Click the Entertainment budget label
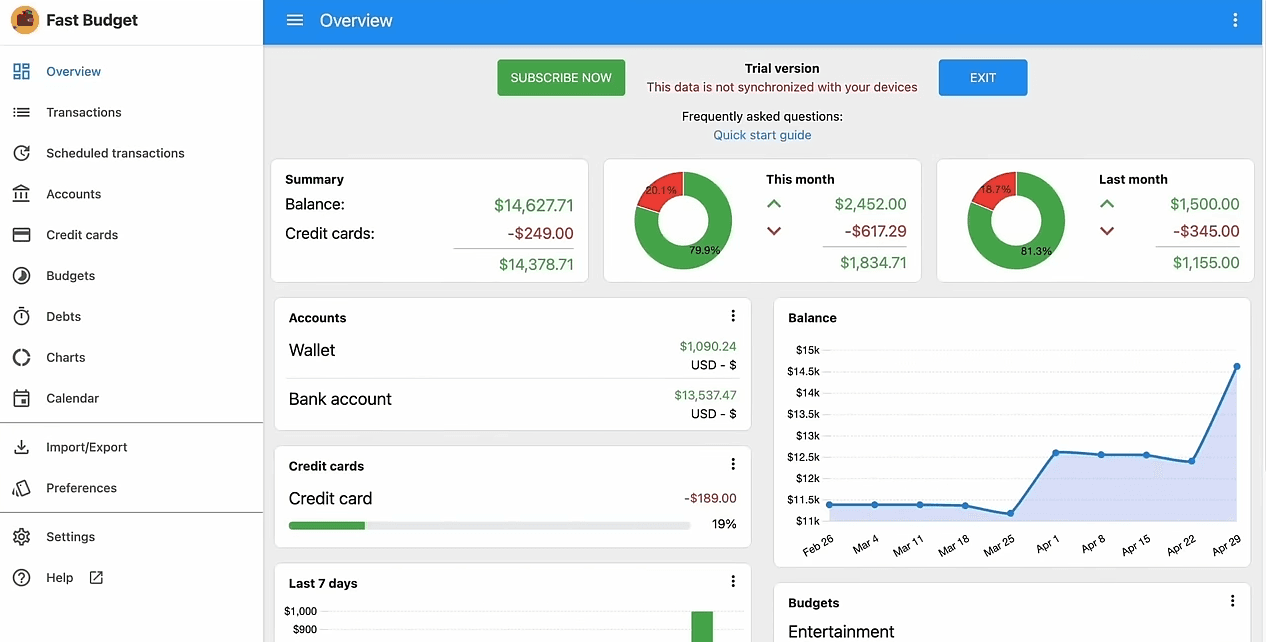Screen dimensions: 1266x642 (x=842, y=631)
